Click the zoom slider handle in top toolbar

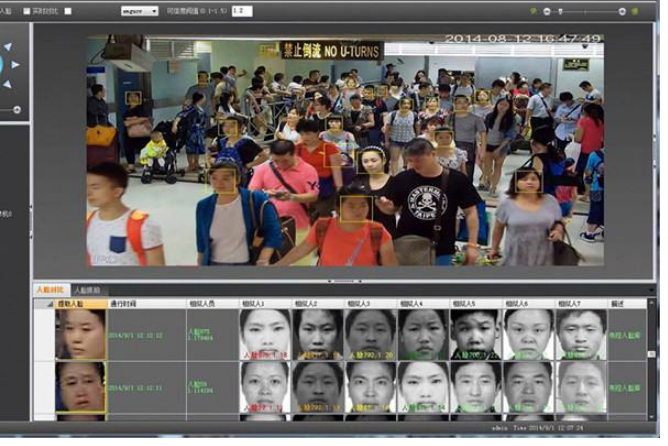coord(560,12)
